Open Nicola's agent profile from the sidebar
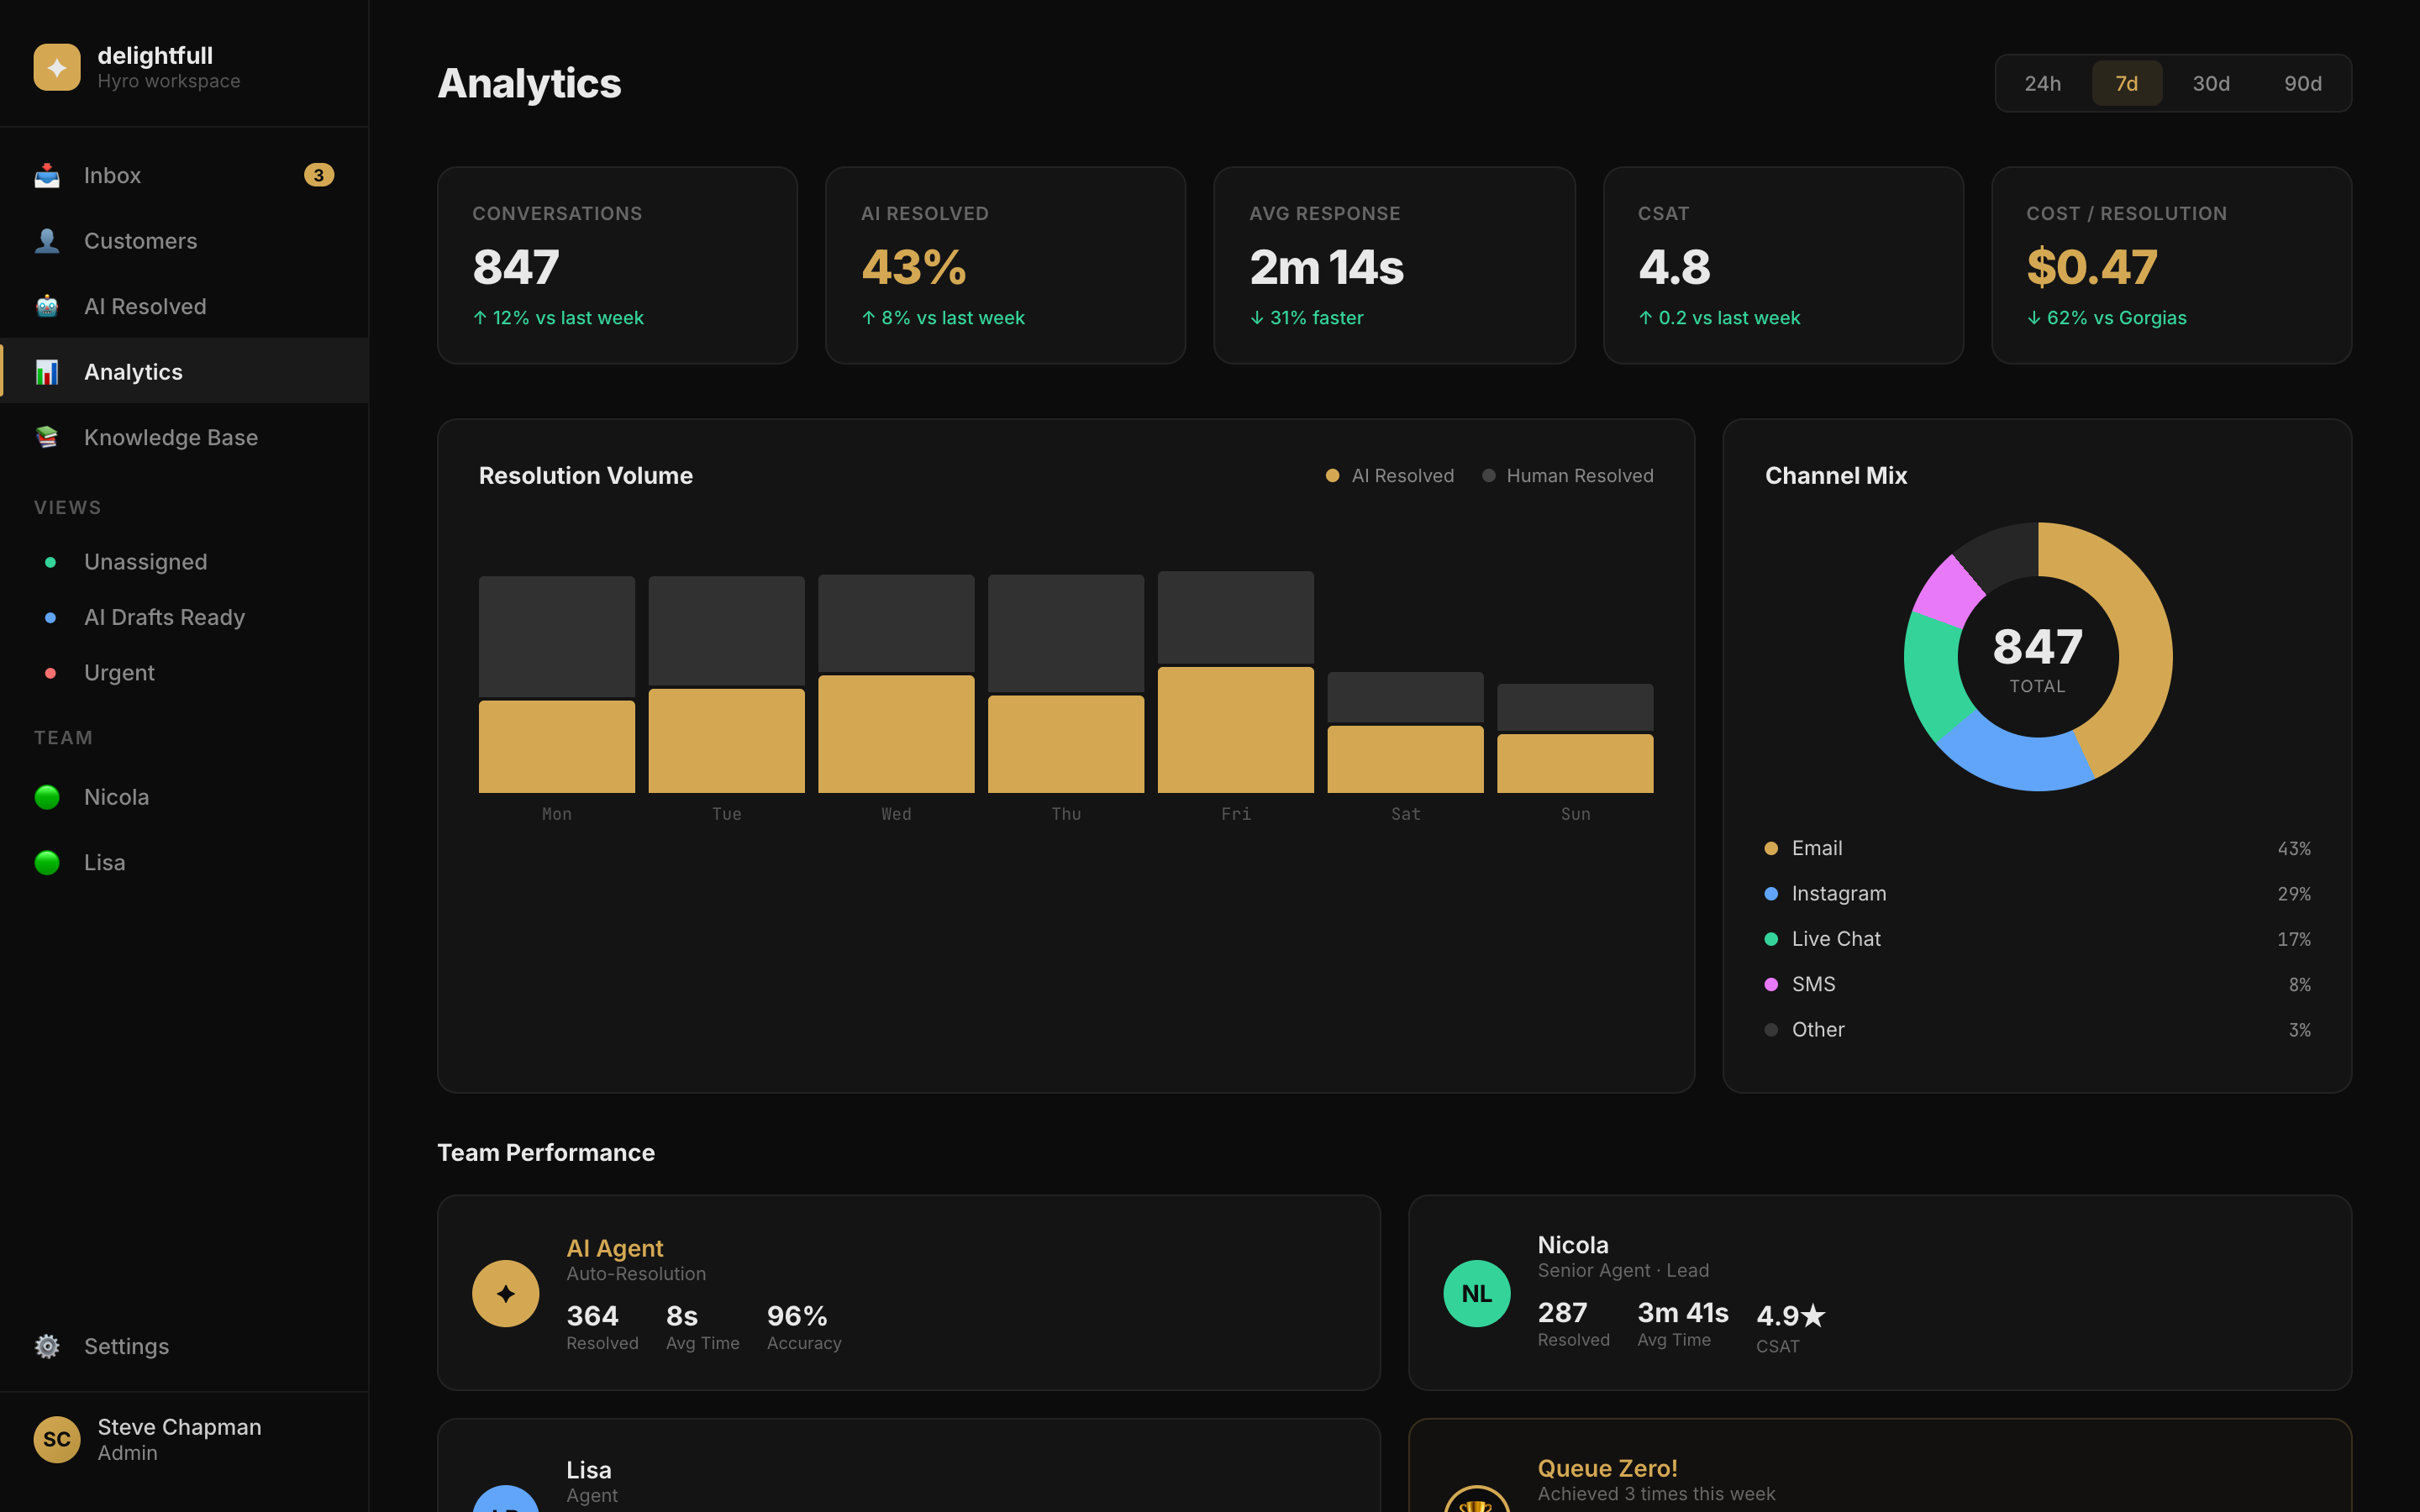 (x=117, y=796)
